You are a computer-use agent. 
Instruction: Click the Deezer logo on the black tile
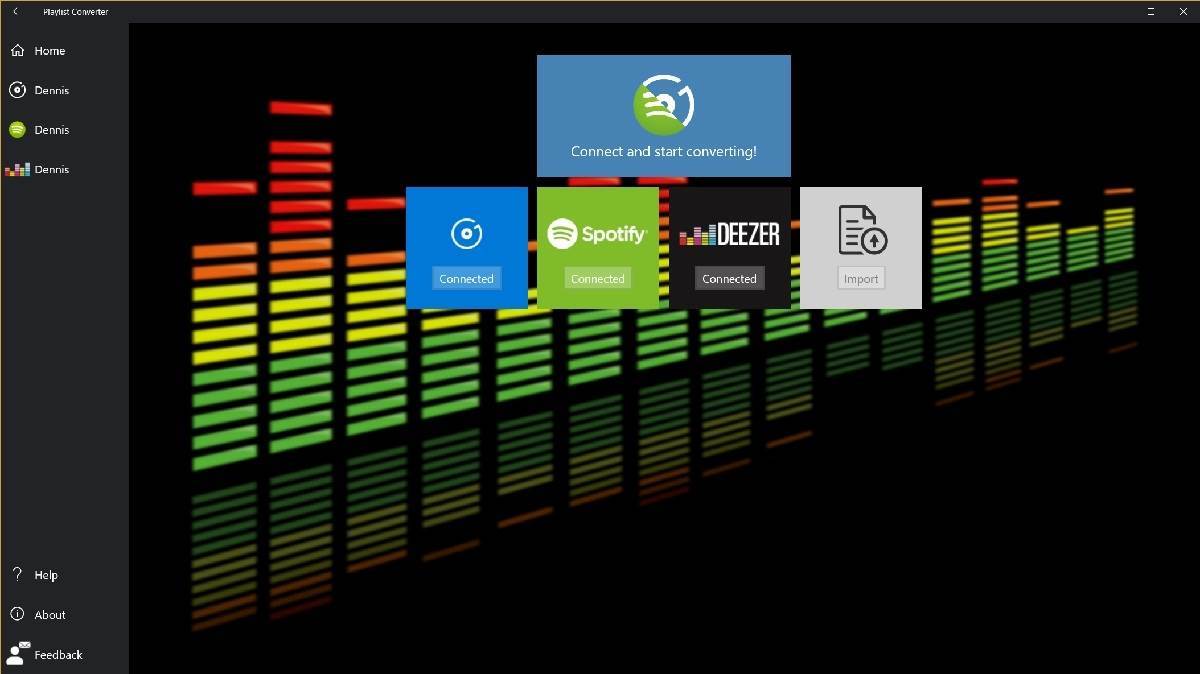[729, 234]
